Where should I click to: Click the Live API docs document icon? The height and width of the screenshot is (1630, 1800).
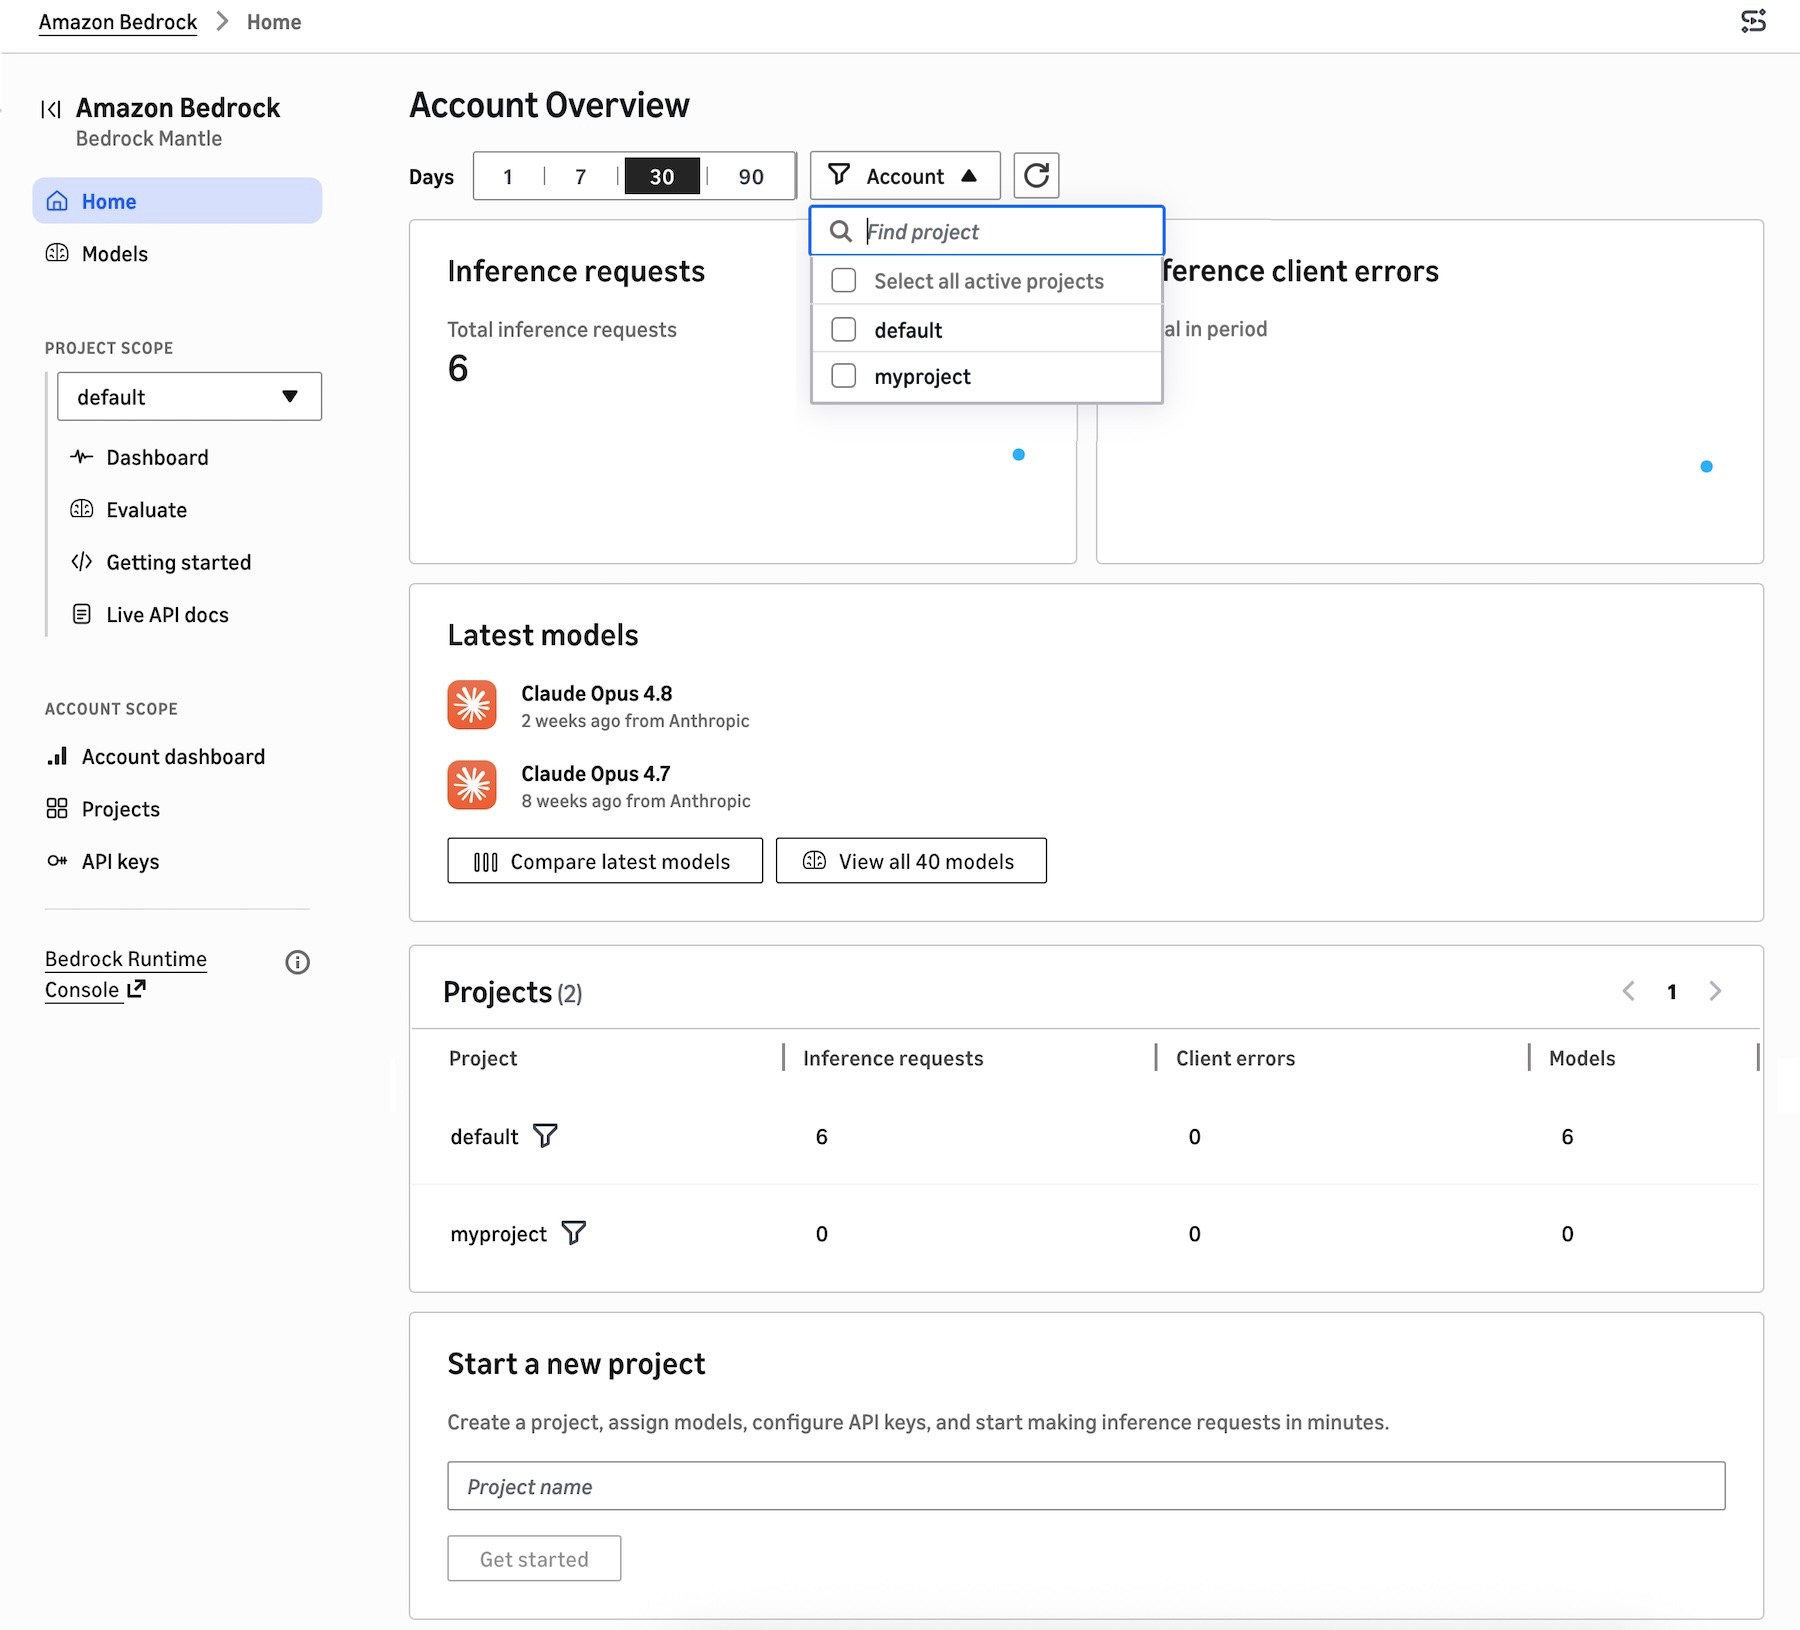[x=82, y=614]
